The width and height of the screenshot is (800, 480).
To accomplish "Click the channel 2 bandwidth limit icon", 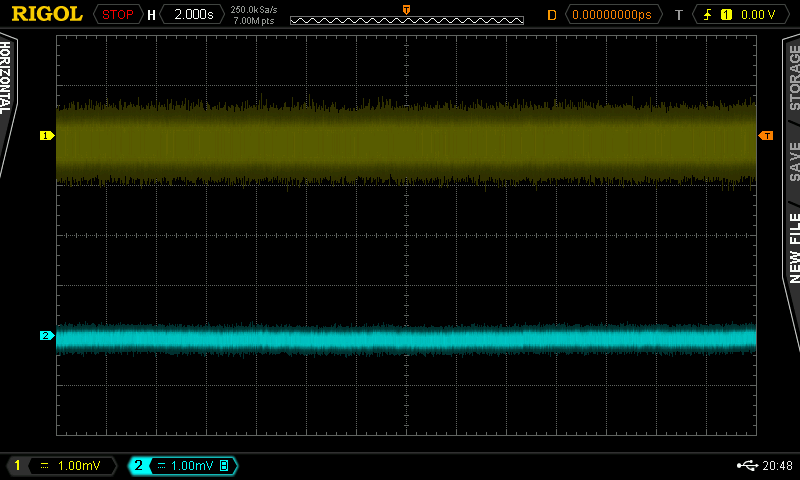I will pyautogui.click(x=224, y=466).
